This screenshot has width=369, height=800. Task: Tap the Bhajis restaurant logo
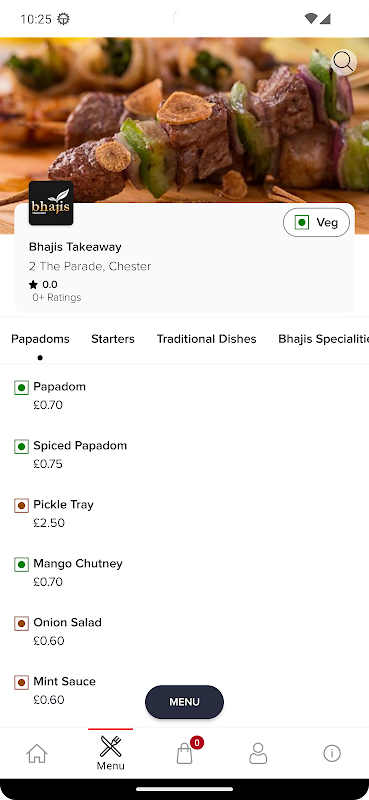(51, 203)
